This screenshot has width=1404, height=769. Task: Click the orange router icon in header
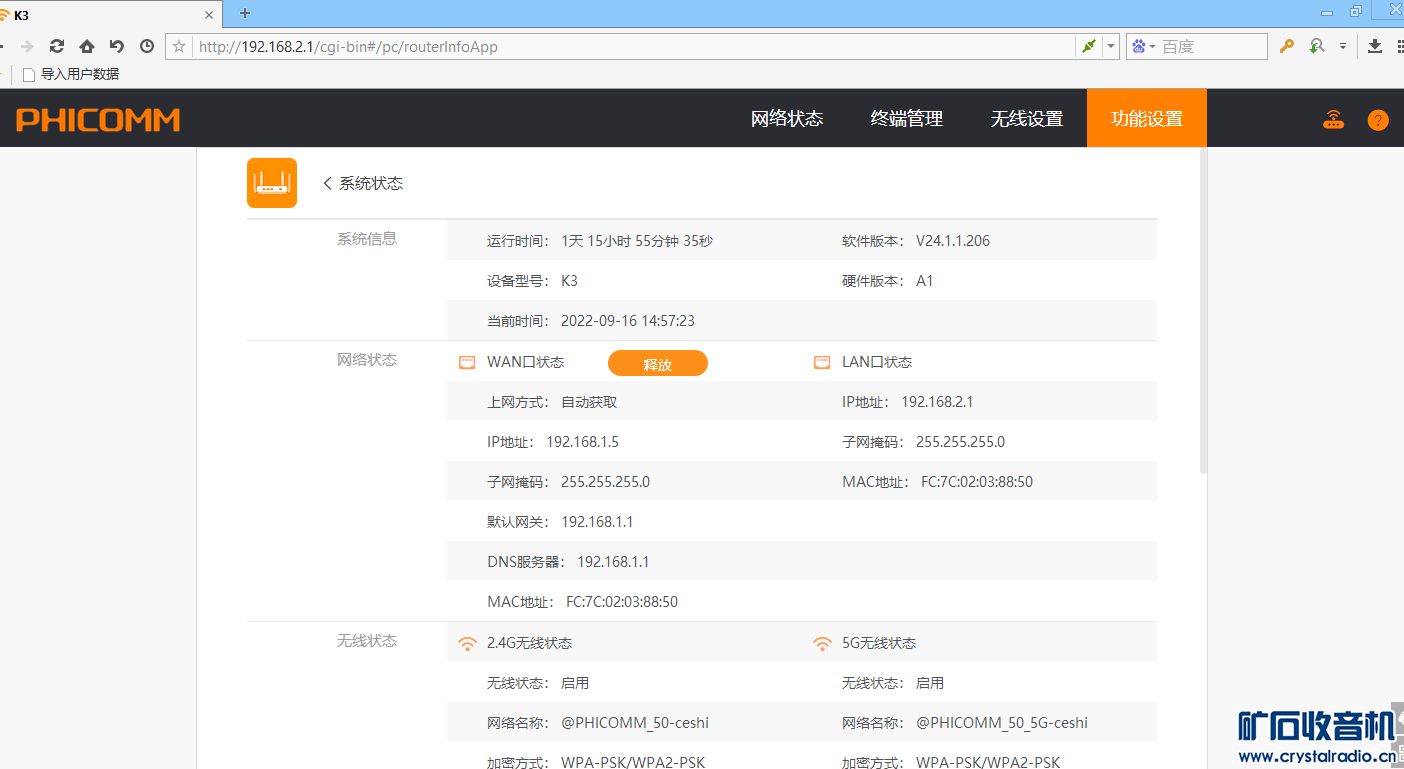pos(1333,119)
